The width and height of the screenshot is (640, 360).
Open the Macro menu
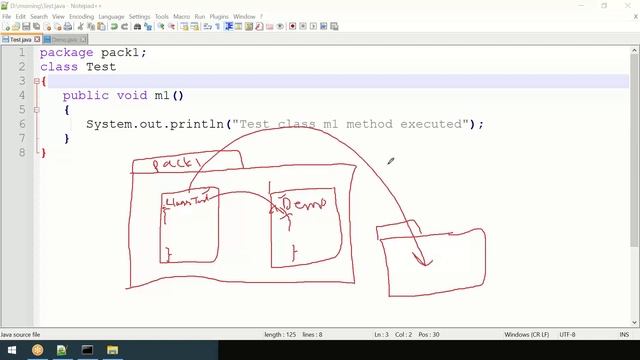coord(181,17)
